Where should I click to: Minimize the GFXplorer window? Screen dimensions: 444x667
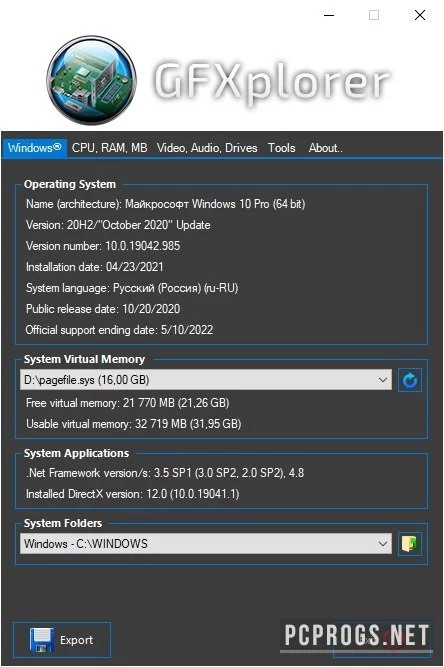coord(329,15)
